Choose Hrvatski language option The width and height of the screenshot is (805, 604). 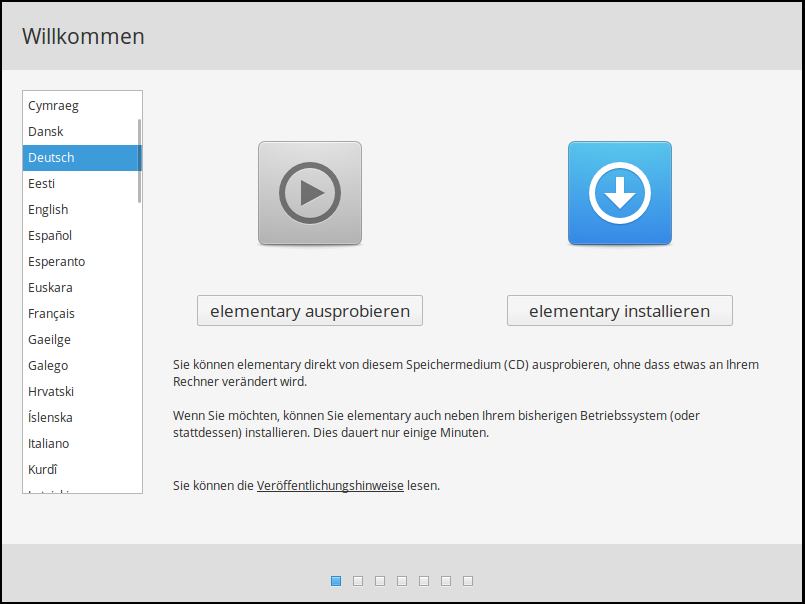51,392
